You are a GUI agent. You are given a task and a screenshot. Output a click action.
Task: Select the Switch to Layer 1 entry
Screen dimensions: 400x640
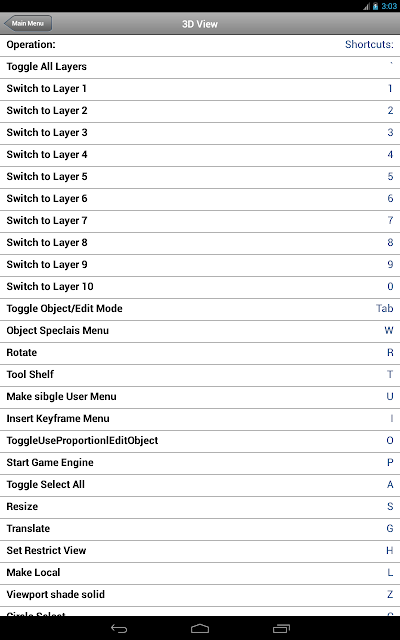200,89
